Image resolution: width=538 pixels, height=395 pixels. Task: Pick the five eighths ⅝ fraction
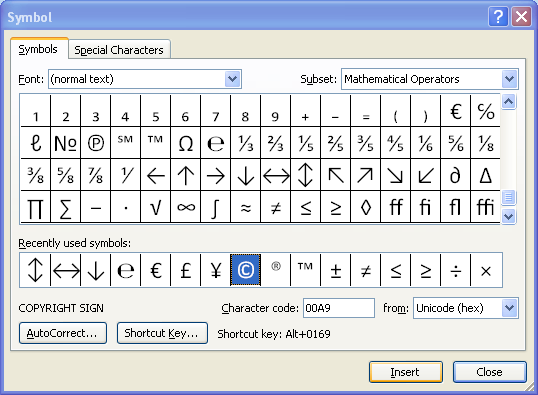click(66, 175)
